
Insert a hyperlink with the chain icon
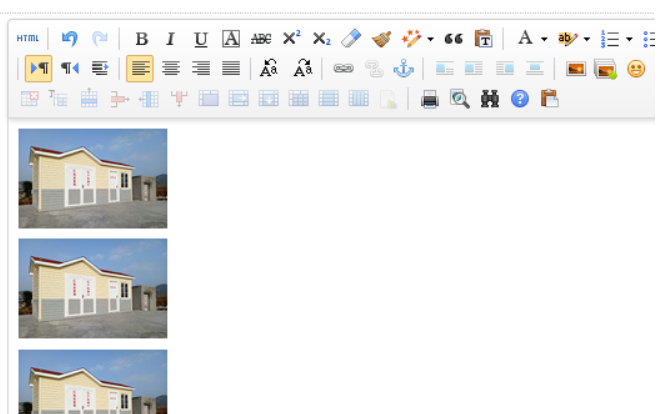pos(343,69)
